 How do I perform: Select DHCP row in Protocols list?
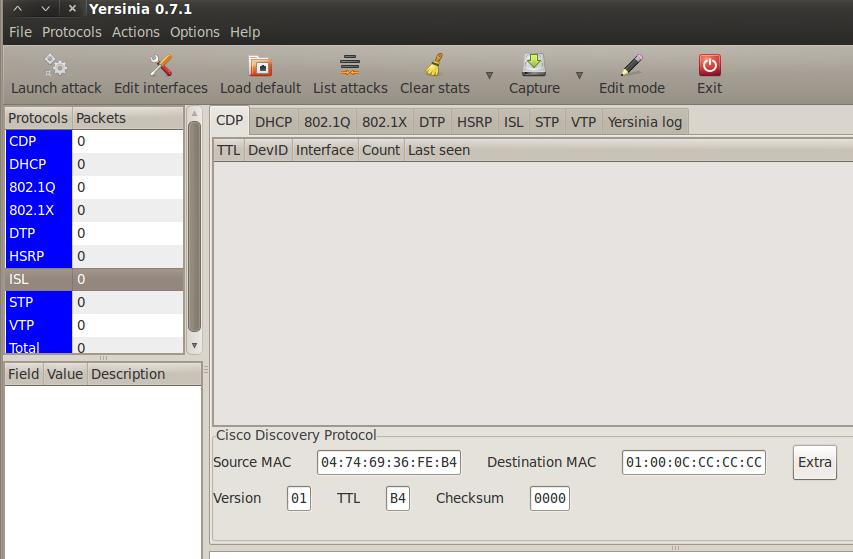pos(94,164)
